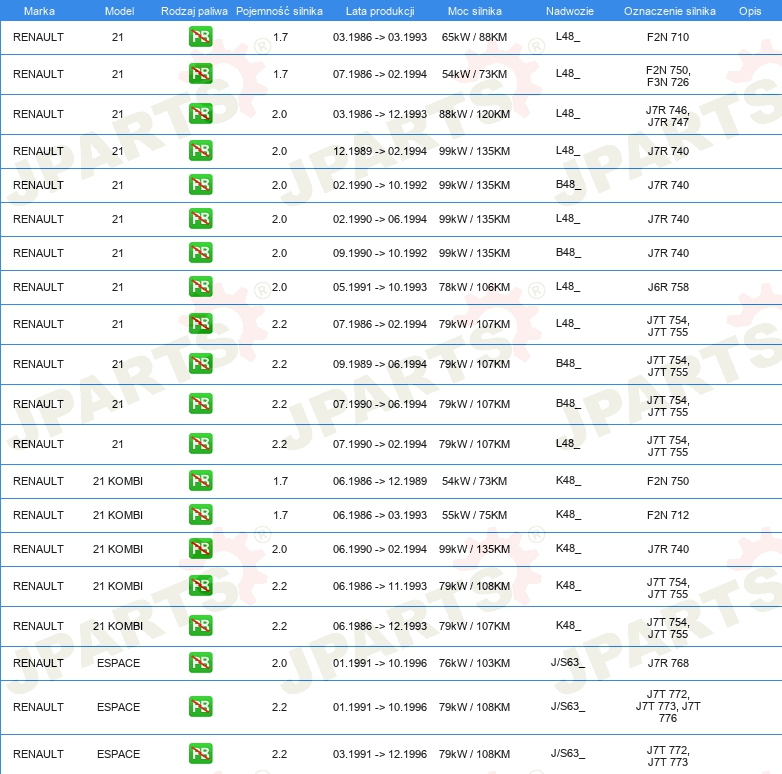Click the fuel icon in the ESPACE J7R 768 row
Screen dimensions: 782x774
(x=200, y=663)
